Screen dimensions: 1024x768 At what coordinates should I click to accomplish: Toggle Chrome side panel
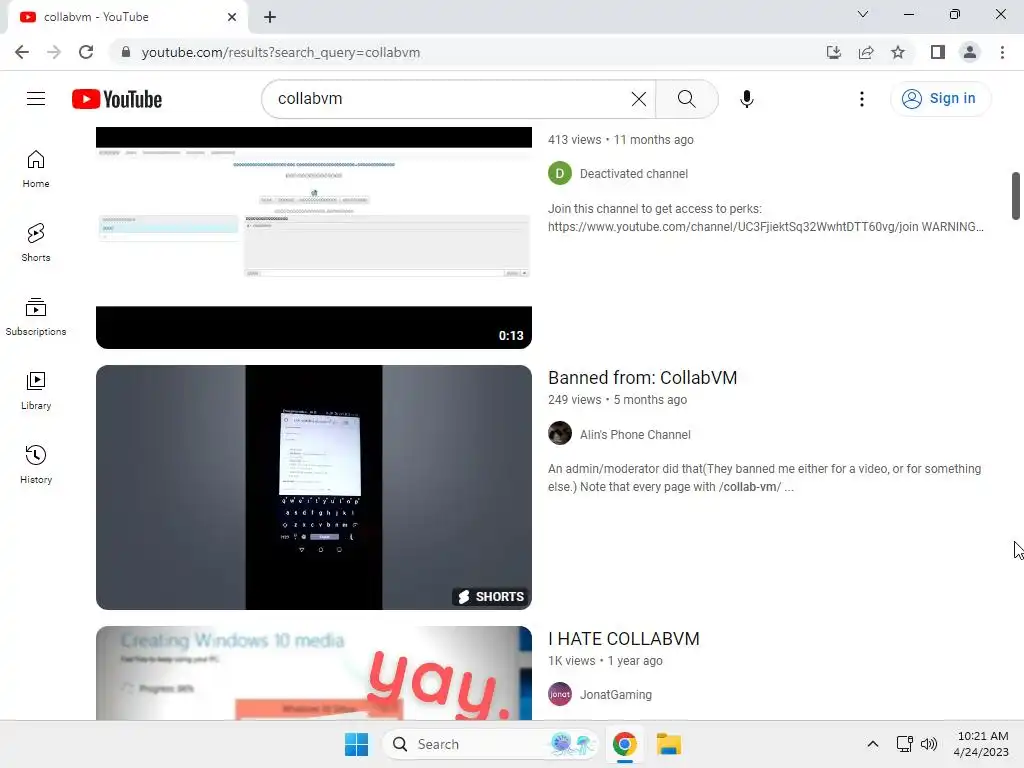(938, 52)
